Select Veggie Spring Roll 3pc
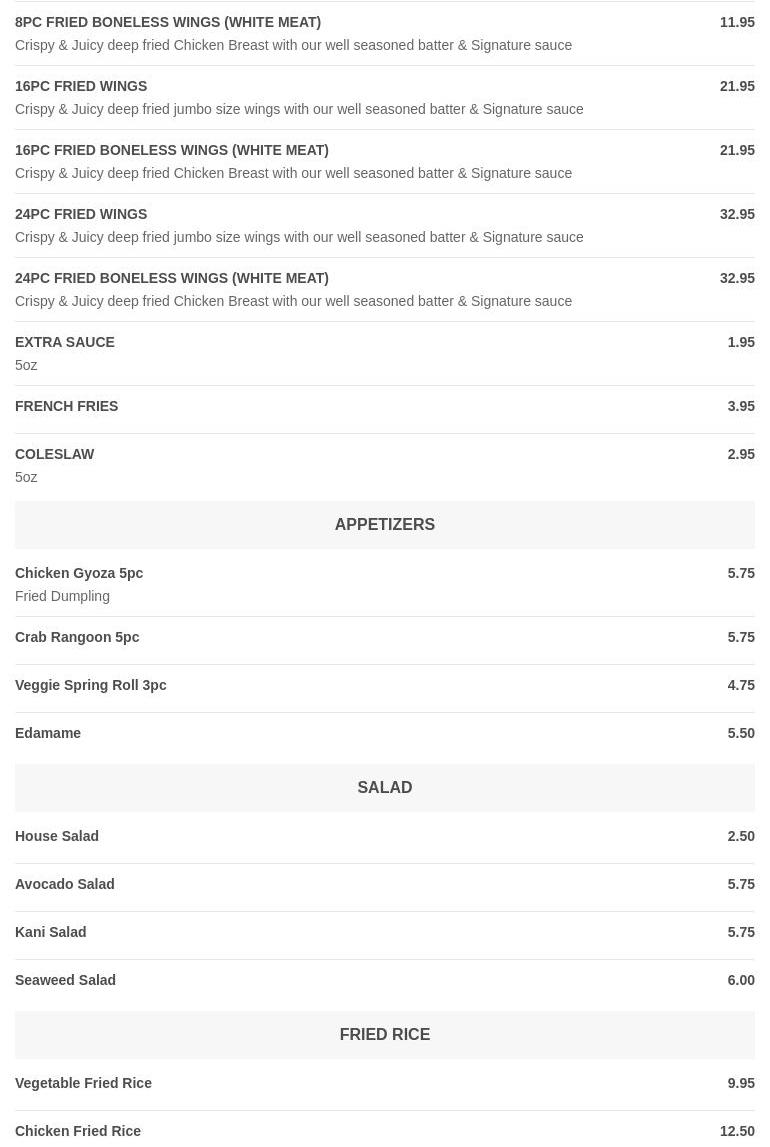This screenshot has width=770, height=1147. [x=91, y=685]
